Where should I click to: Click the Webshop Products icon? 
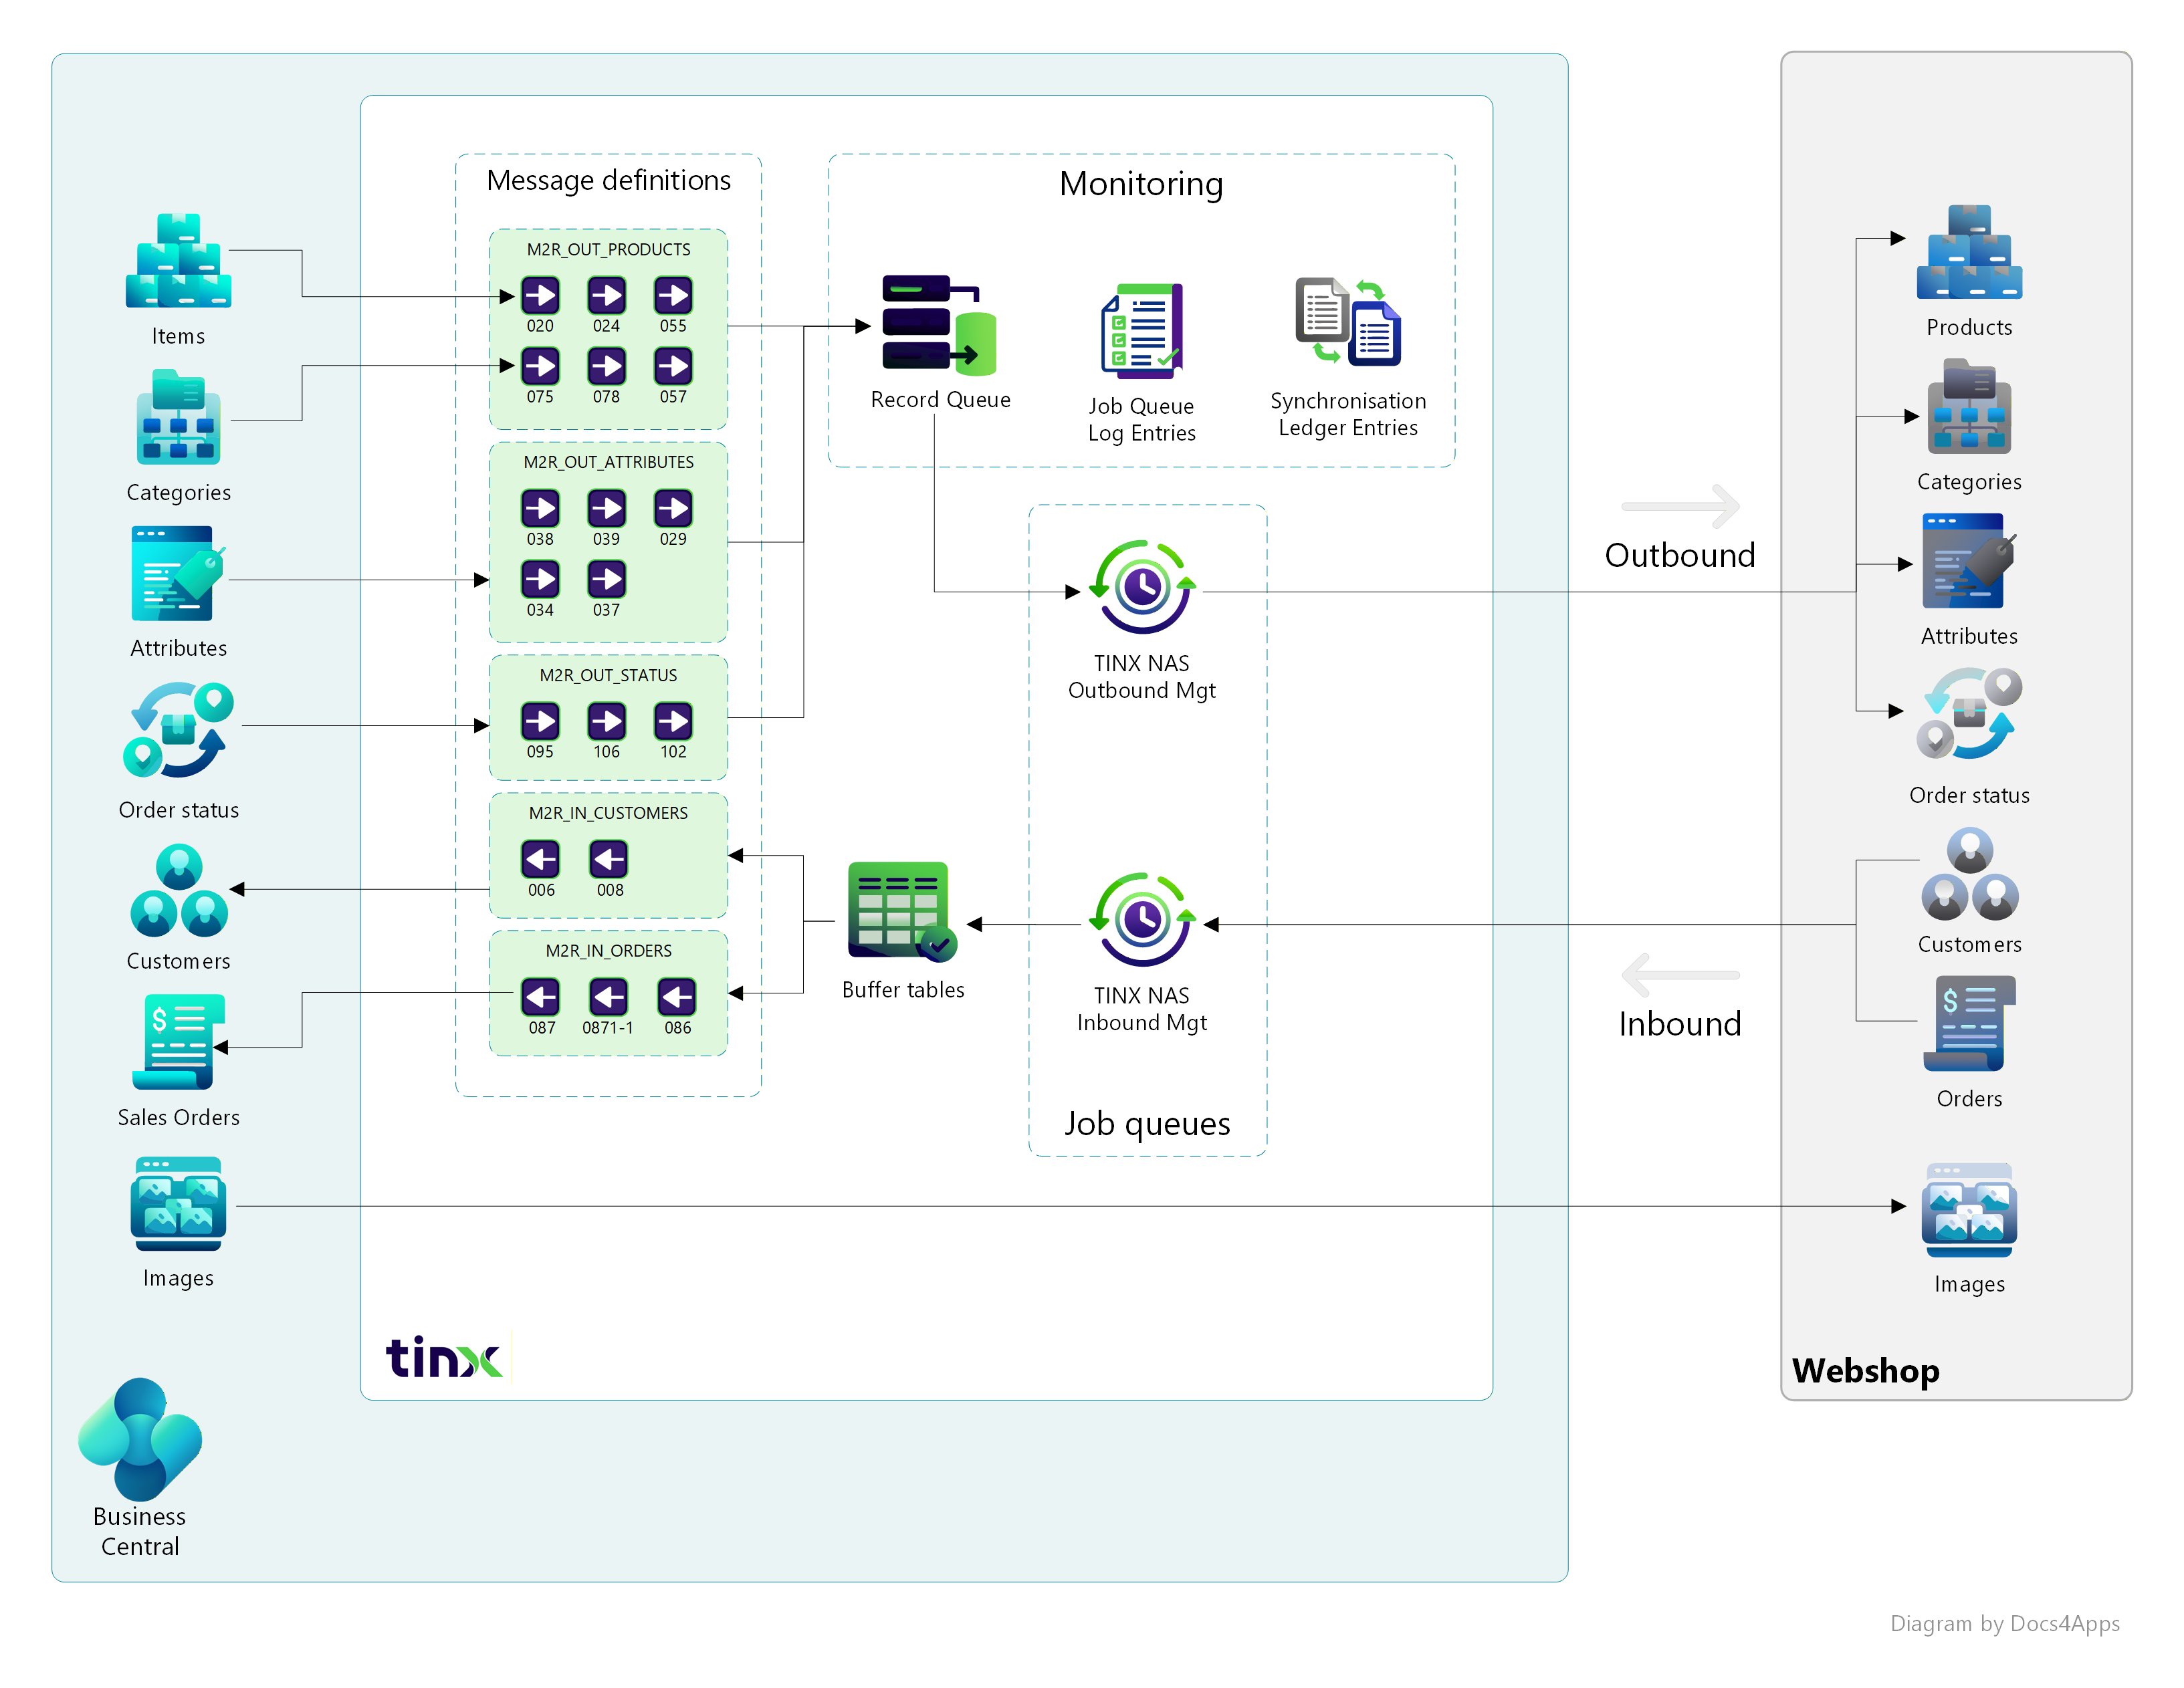[x=1969, y=252]
